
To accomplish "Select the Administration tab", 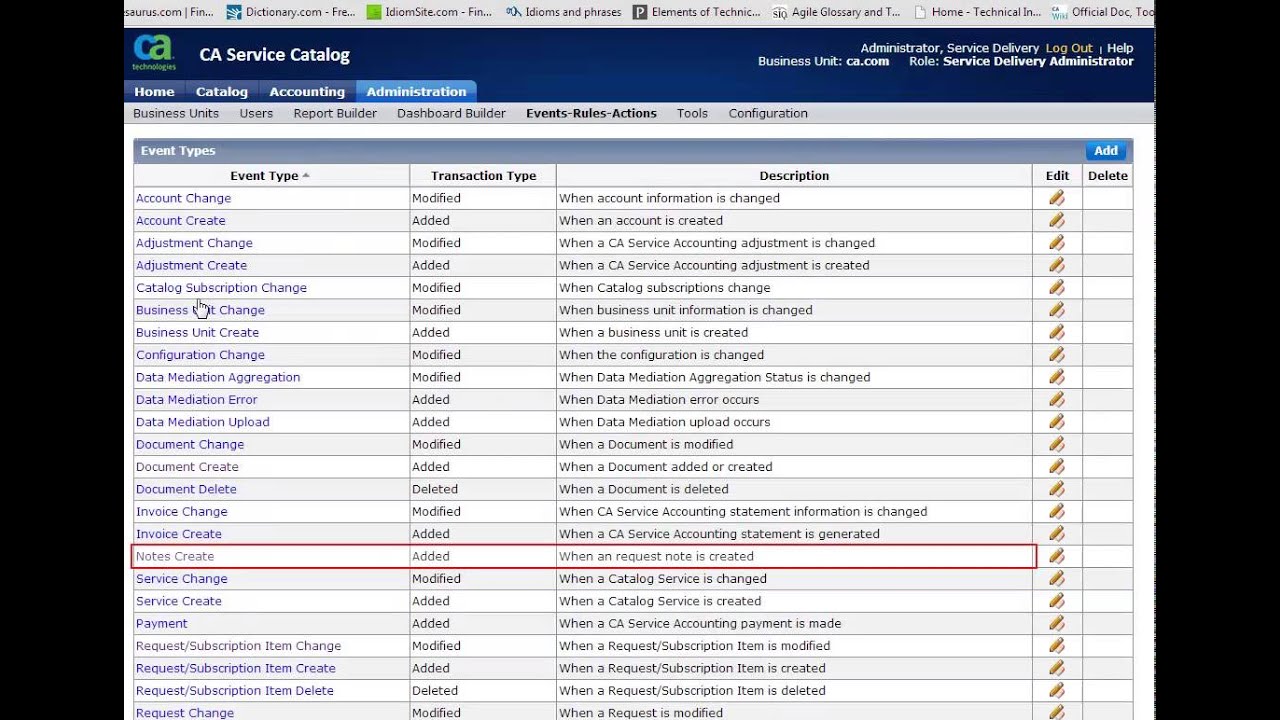I will coord(416,91).
